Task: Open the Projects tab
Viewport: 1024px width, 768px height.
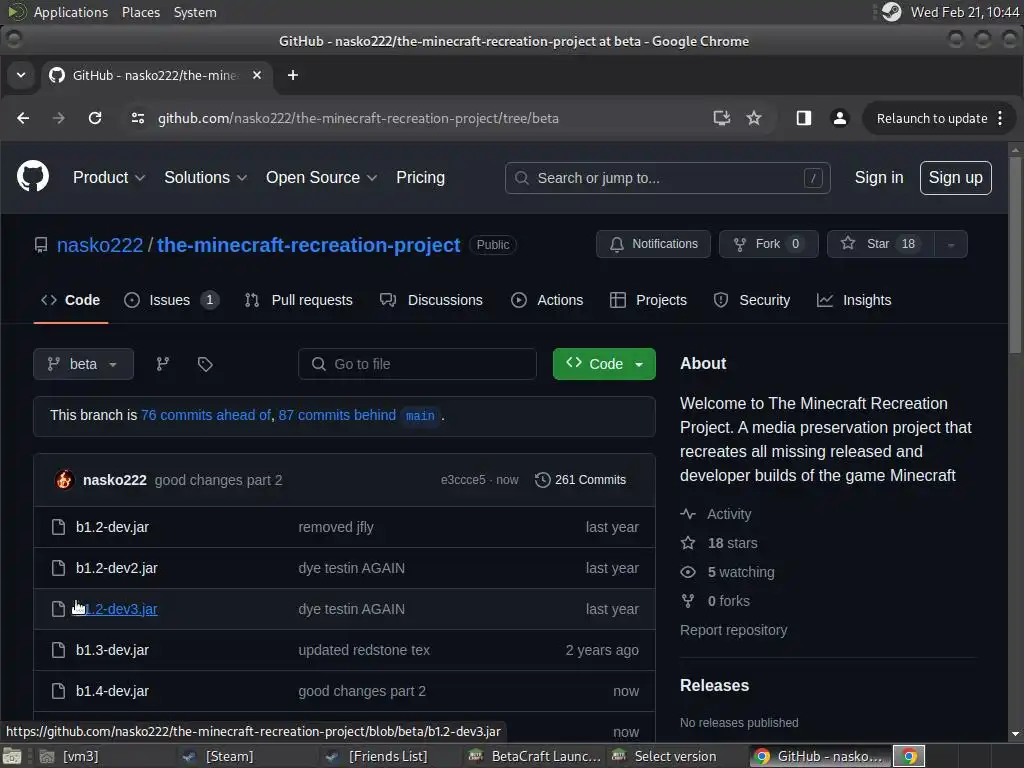Action: coord(648,300)
